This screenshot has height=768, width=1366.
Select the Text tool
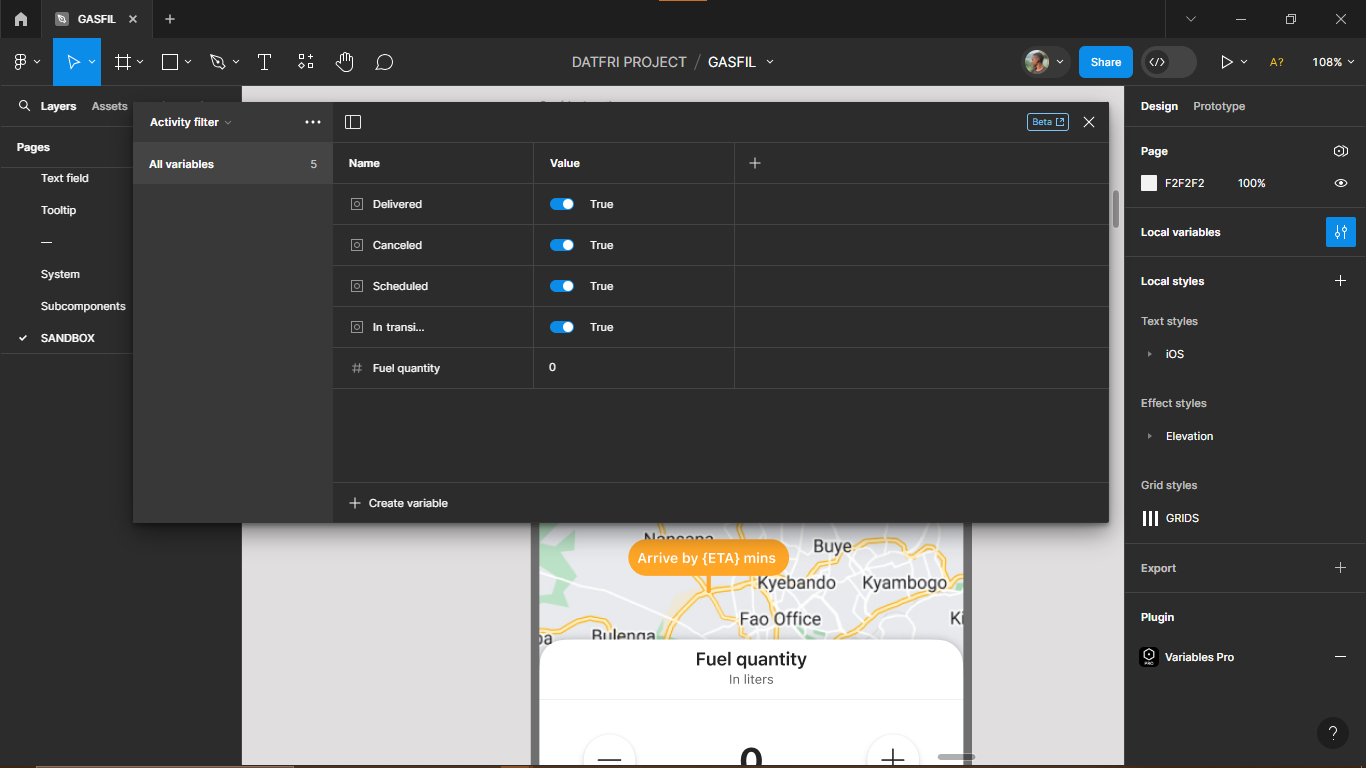coord(264,62)
